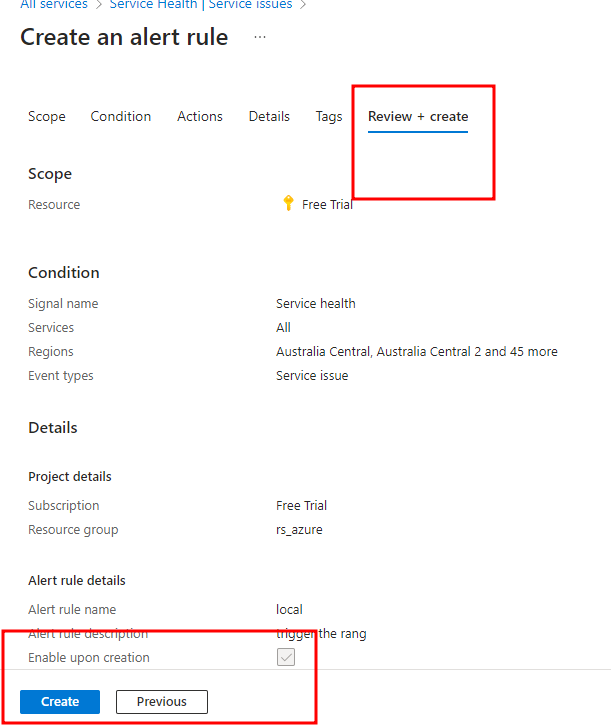
Task: Click the Create an alert rule heading
Action: click(x=124, y=38)
